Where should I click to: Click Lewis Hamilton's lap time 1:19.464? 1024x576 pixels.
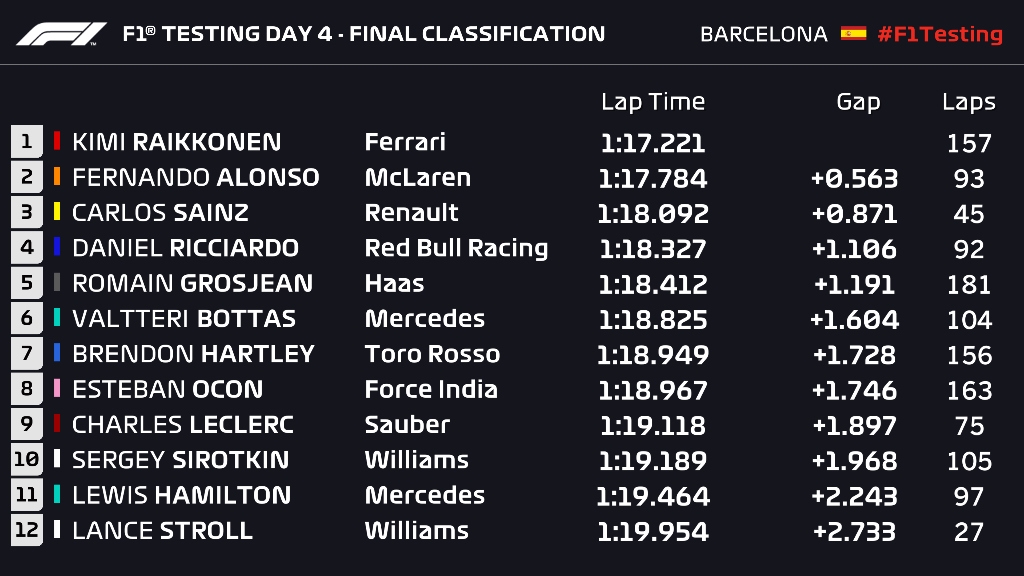click(652, 496)
